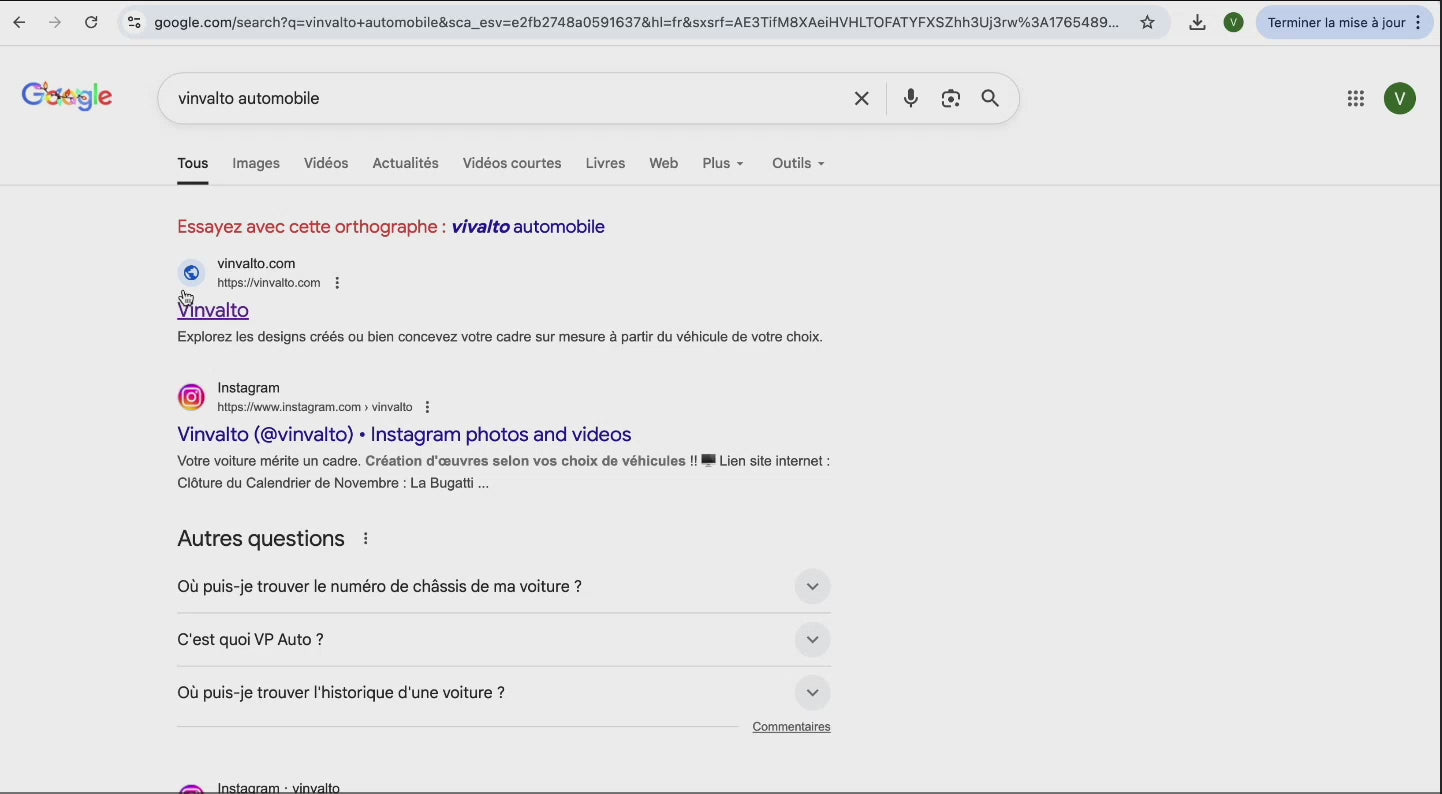Open the Plus dropdown menu

coord(722,163)
